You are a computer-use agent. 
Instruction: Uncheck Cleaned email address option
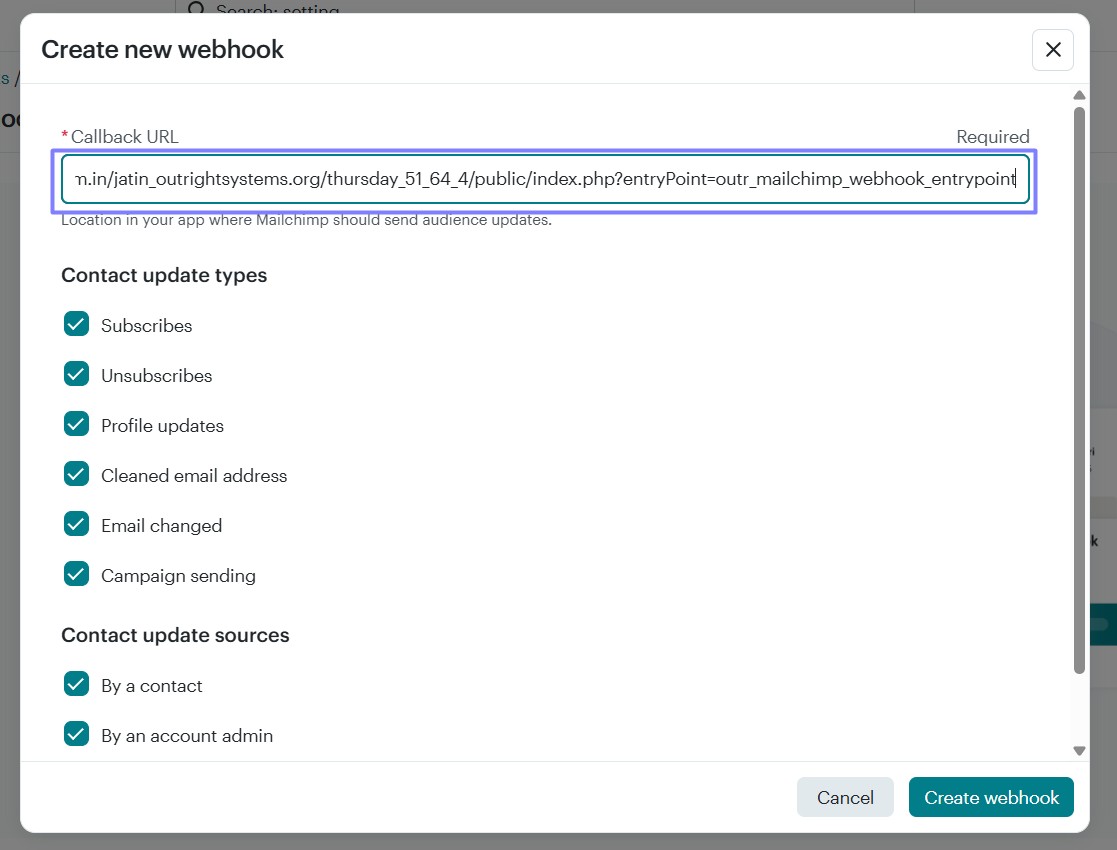coord(77,474)
